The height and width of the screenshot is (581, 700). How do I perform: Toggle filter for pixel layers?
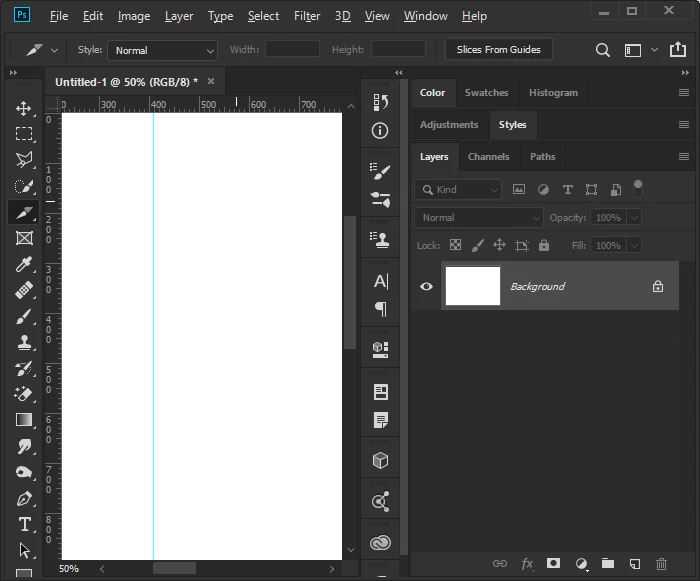(x=519, y=189)
